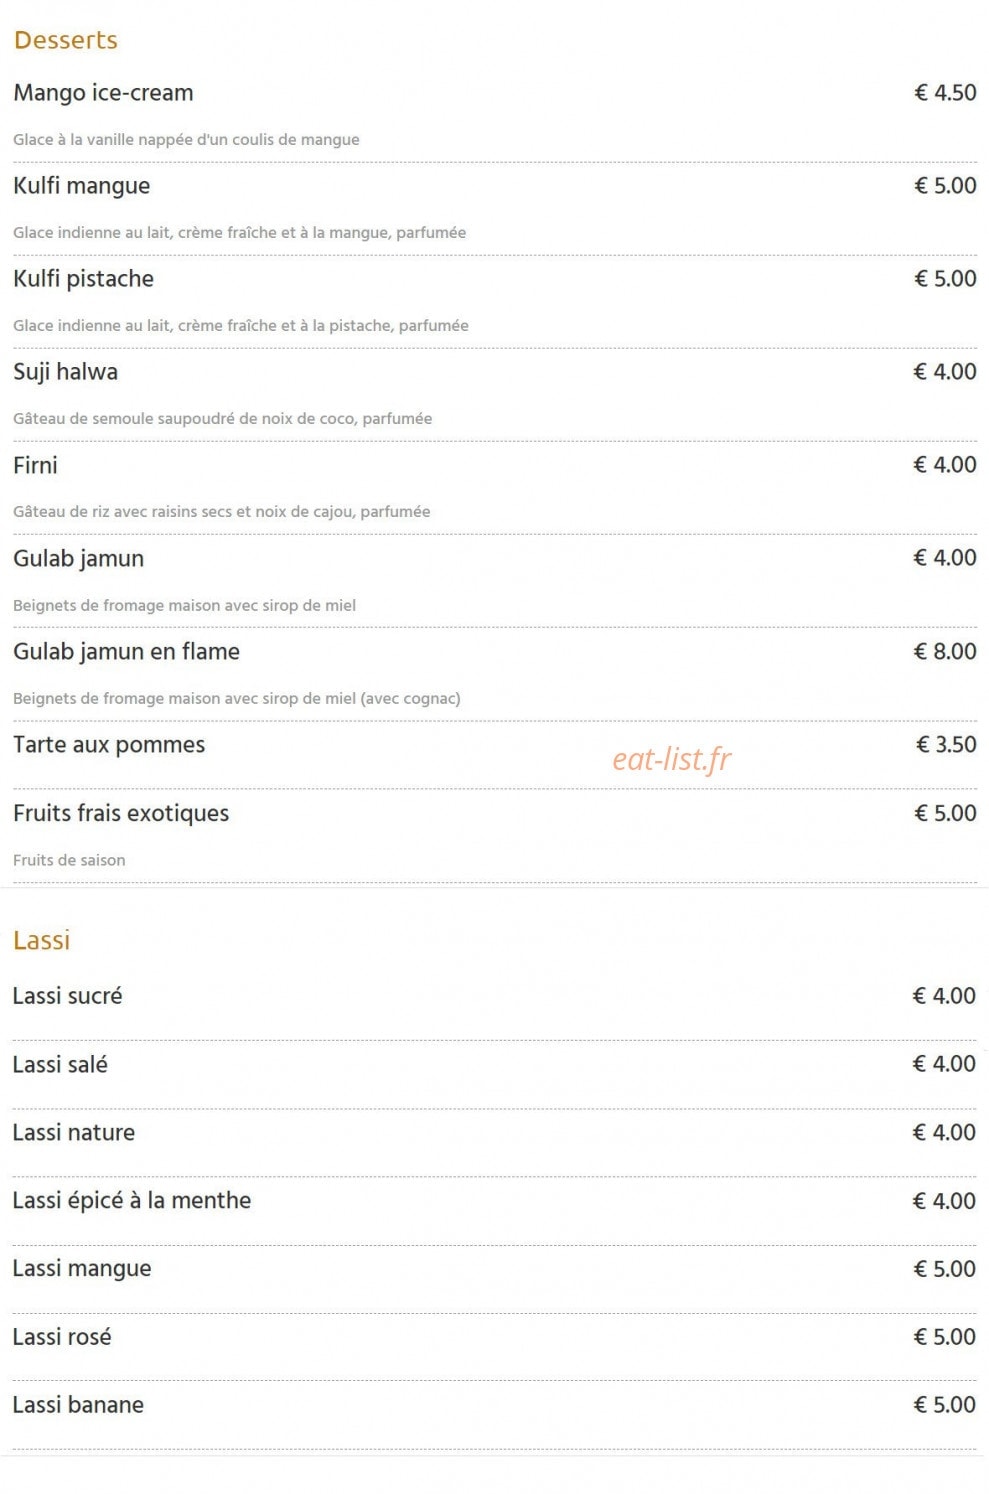
Task: Choose Fruits frais exotiques dessert
Action: point(121,813)
